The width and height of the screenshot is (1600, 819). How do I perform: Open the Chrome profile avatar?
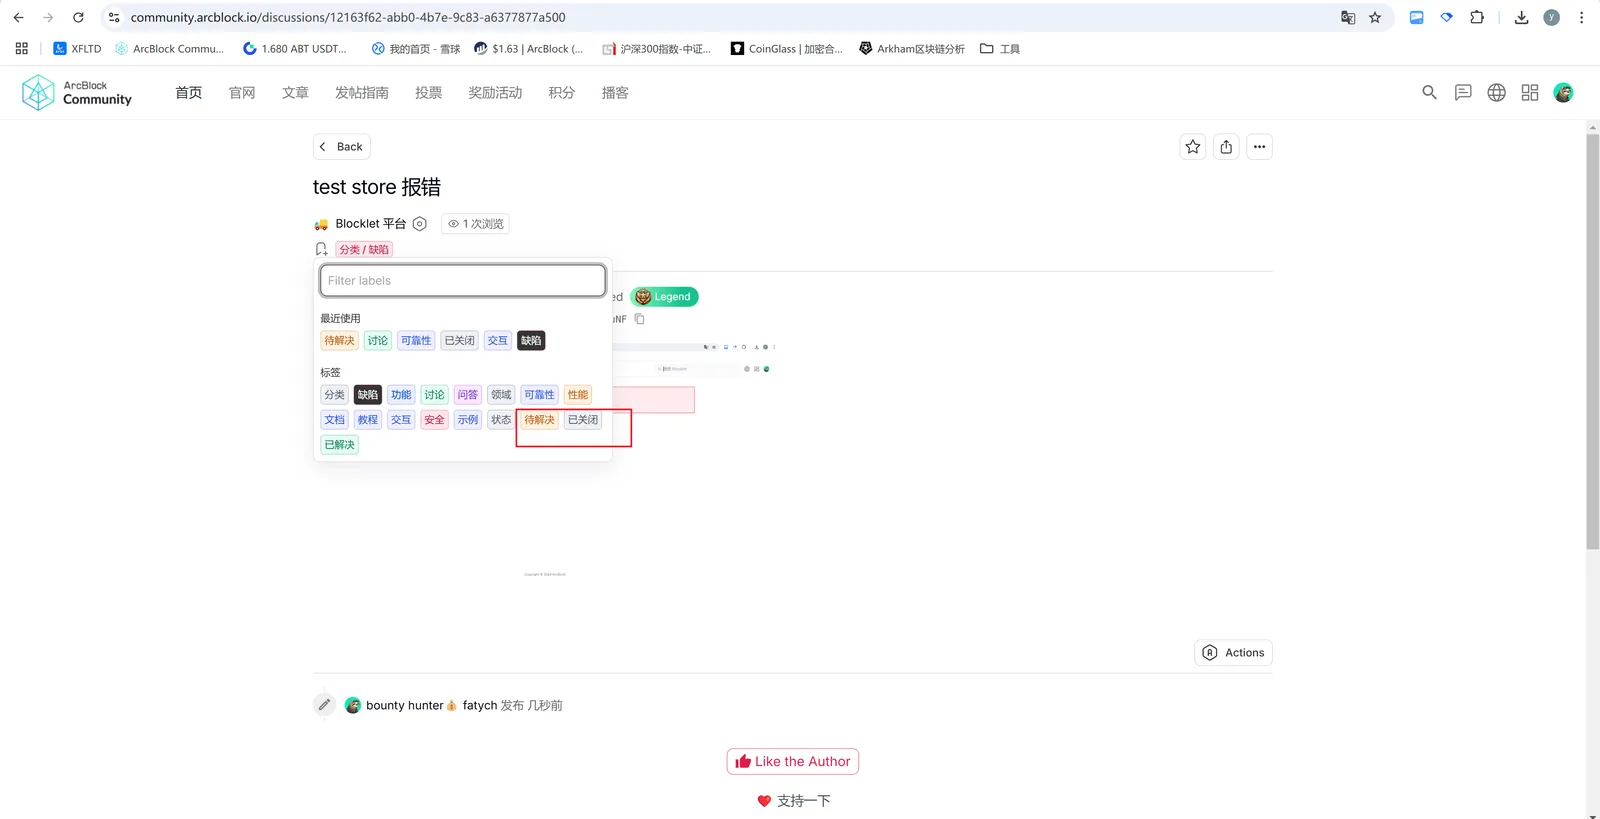pos(1551,17)
